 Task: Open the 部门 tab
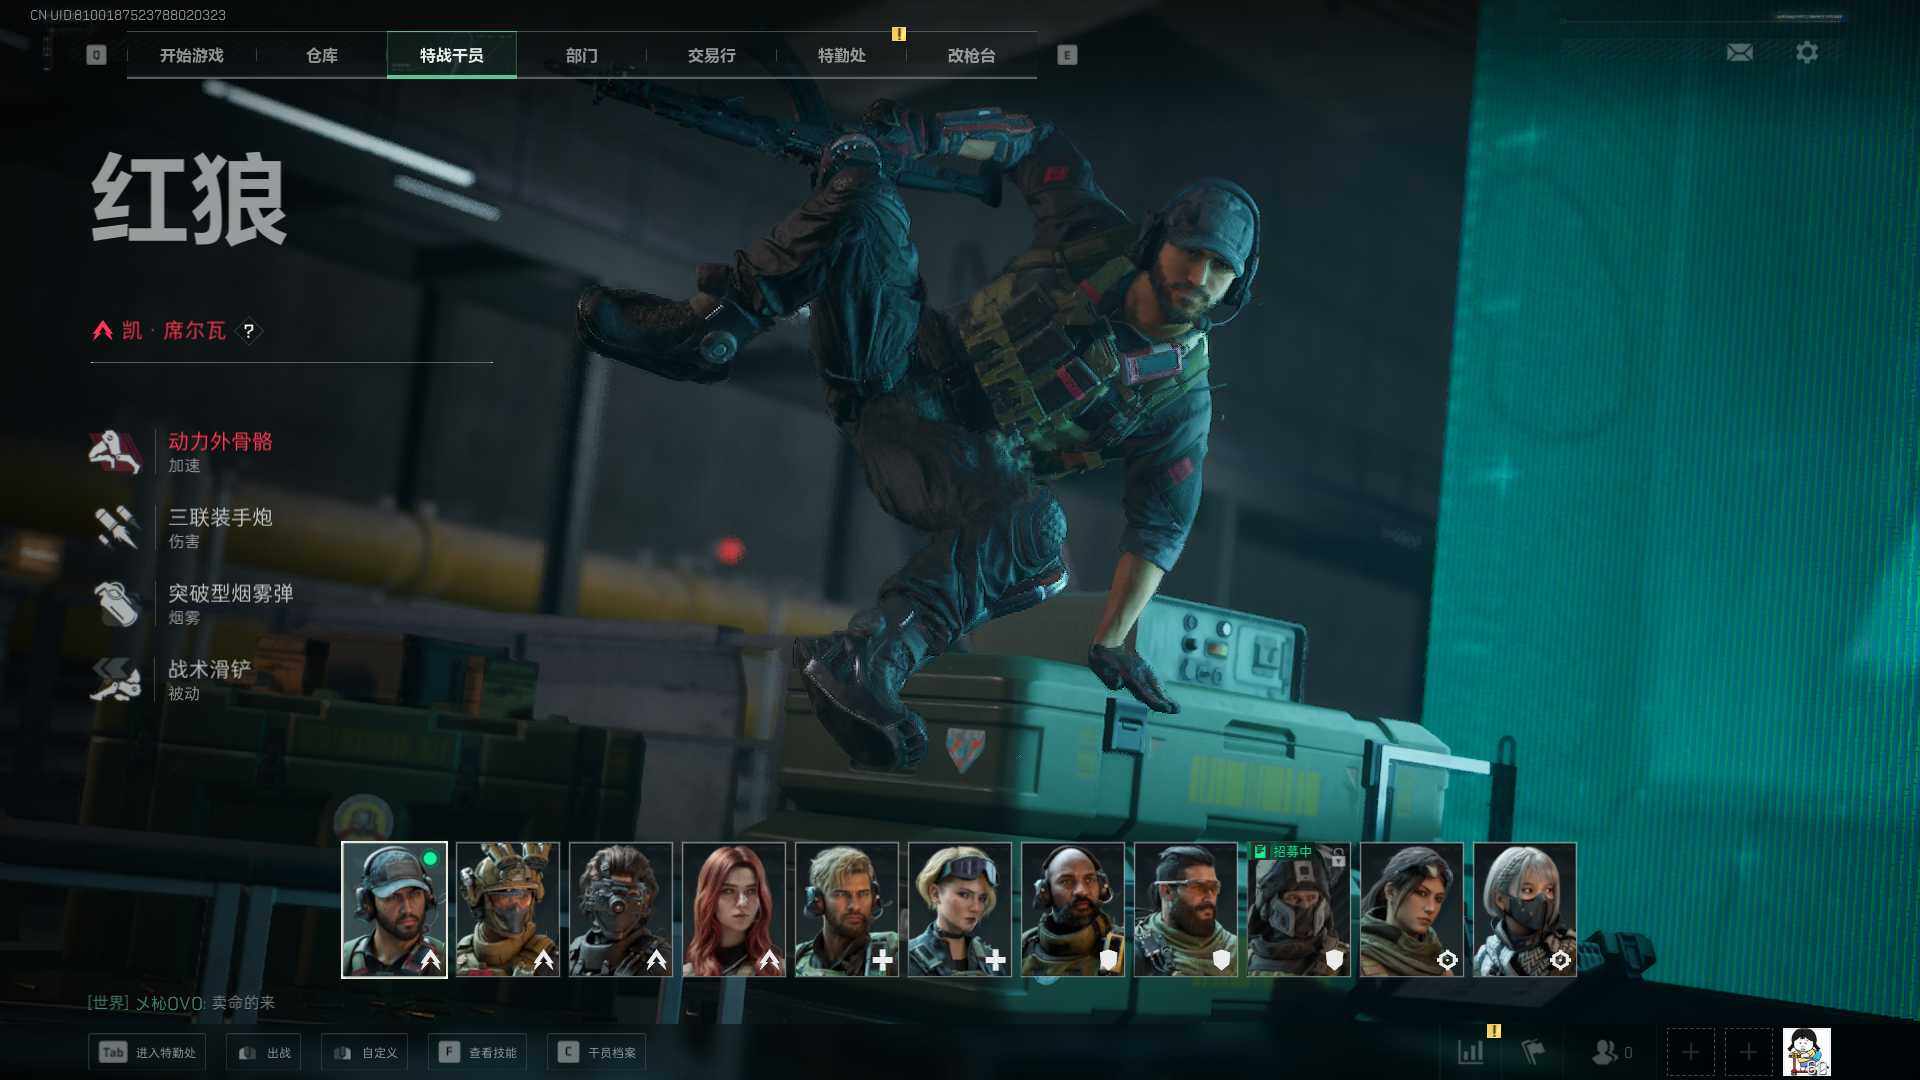[582, 55]
